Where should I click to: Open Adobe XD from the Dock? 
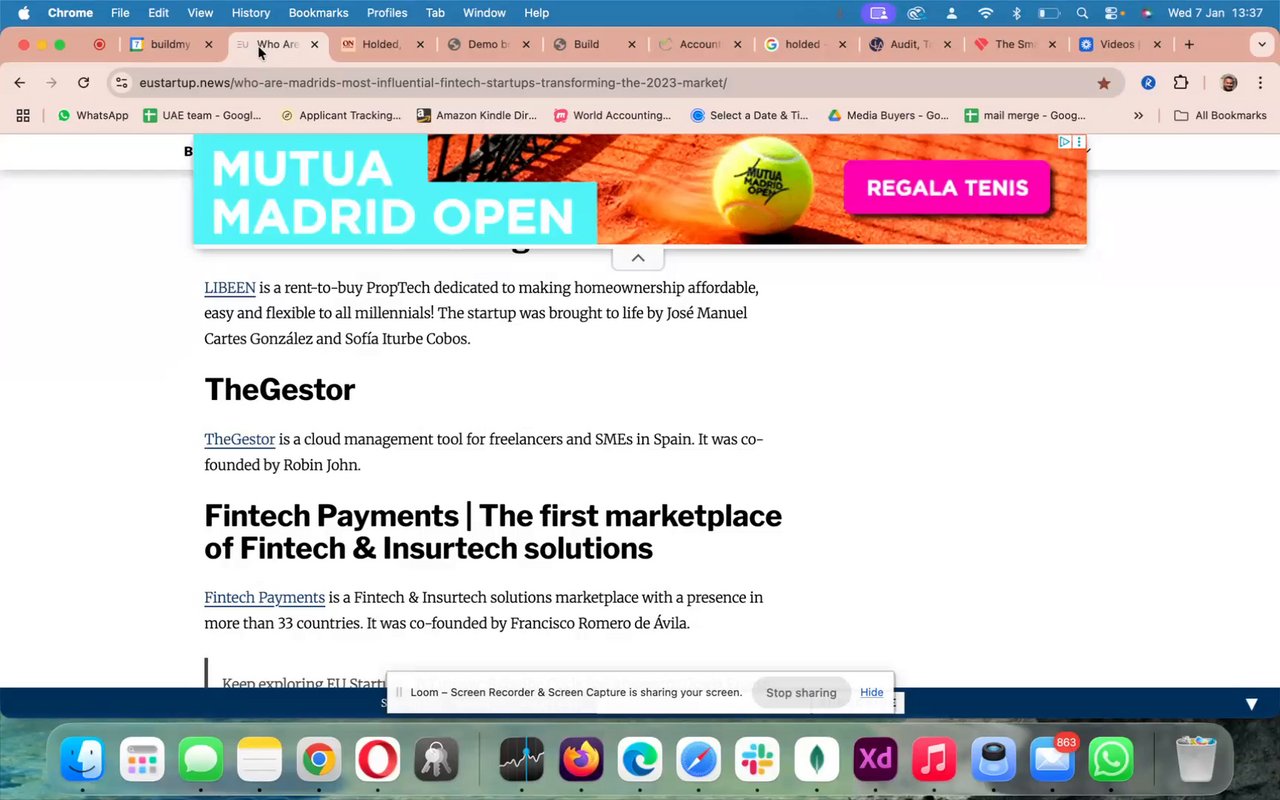coord(875,761)
